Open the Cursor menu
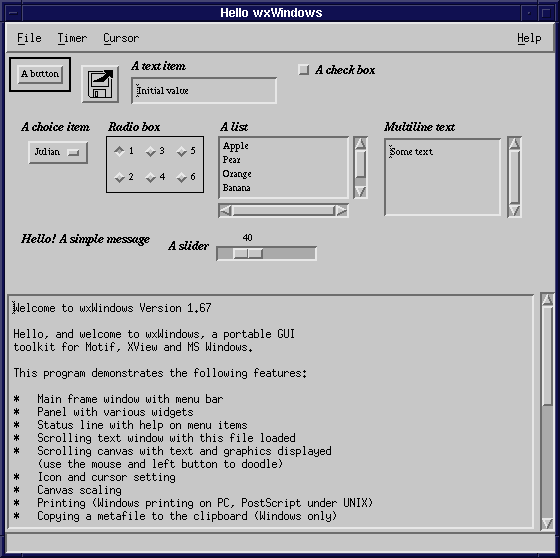Image resolution: width=560 pixels, height=558 pixels. point(121,38)
